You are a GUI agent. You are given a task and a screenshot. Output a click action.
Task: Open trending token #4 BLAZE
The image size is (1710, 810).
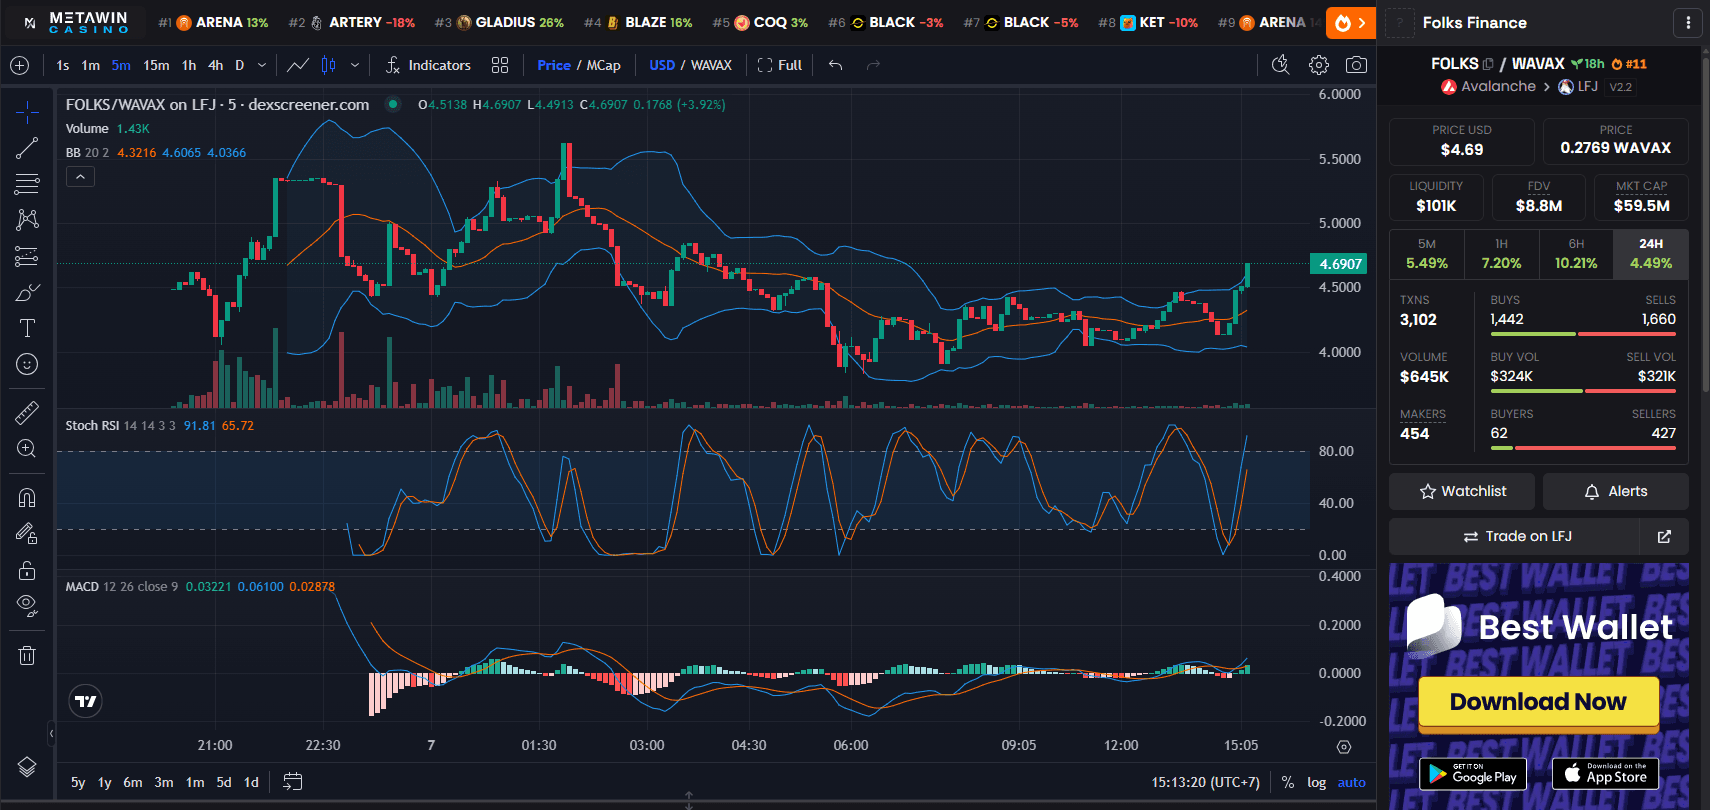tap(639, 22)
